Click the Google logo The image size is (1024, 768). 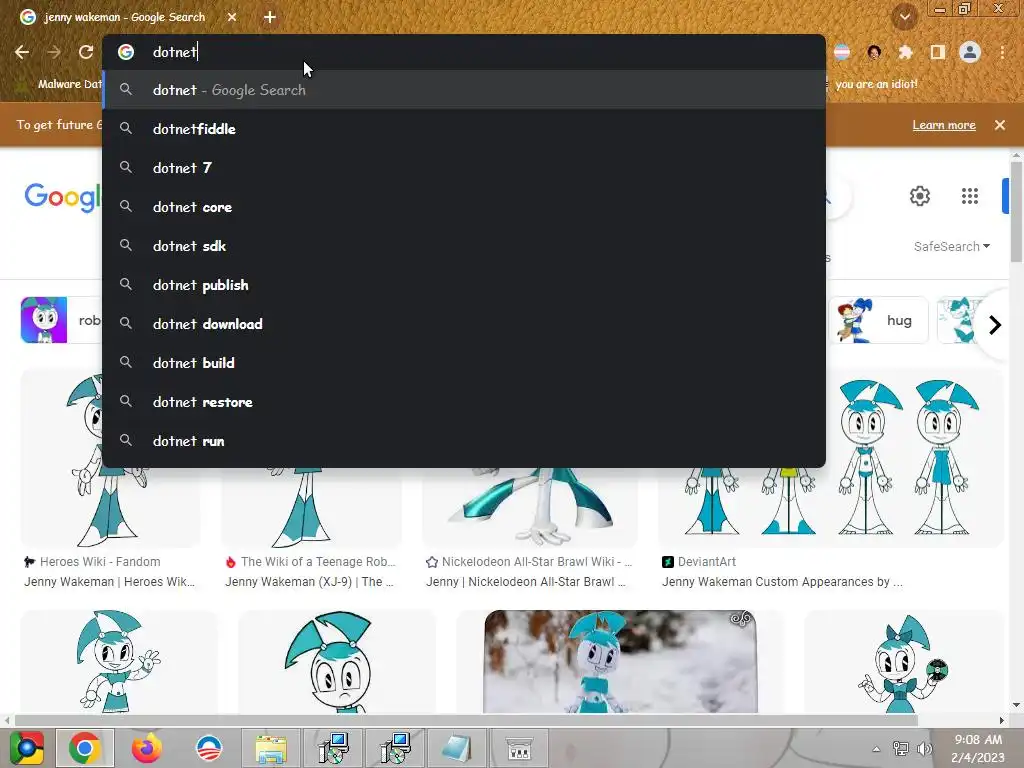point(63,197)
